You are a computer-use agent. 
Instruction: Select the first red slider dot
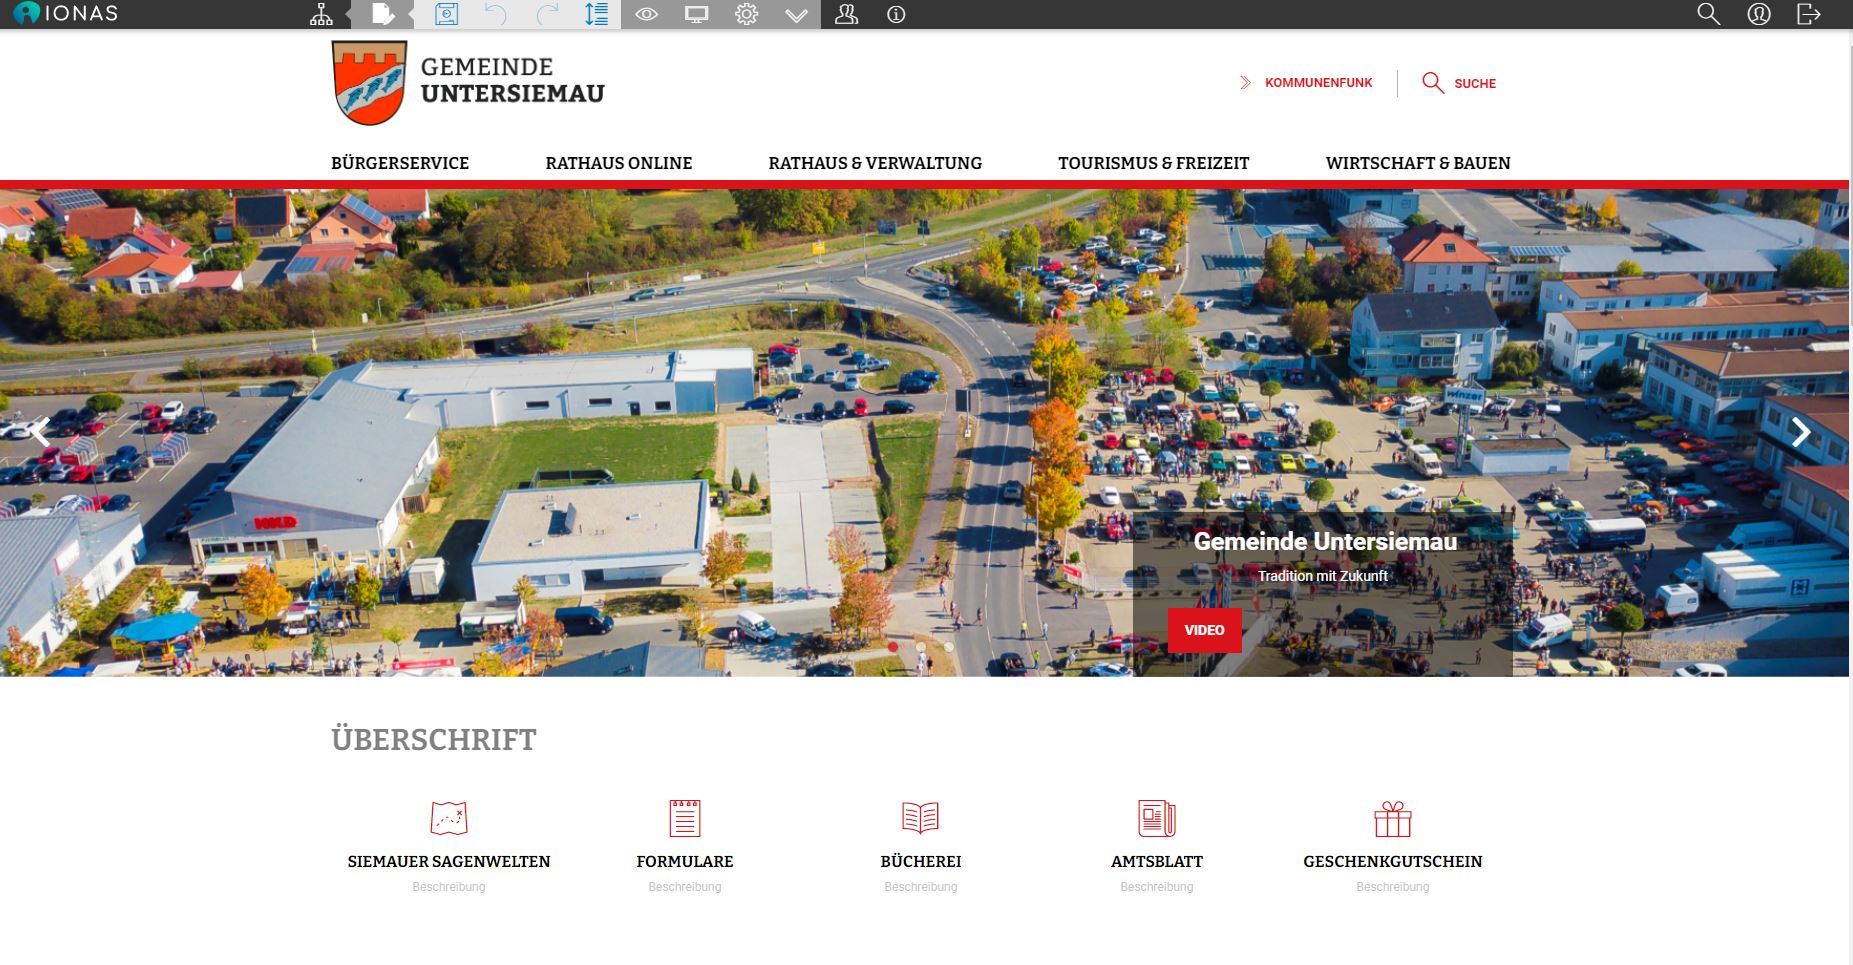(x=893, y=647)
